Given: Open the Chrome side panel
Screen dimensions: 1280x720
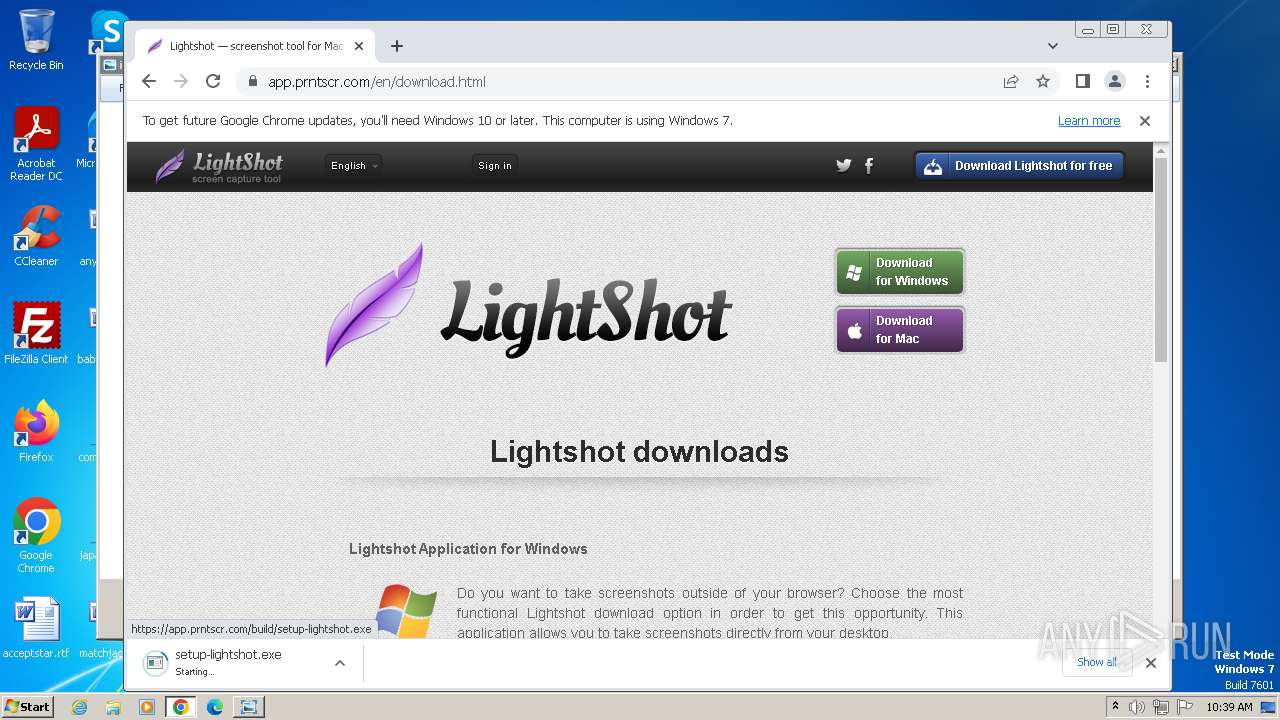Looking at the screenshot, I should 1082,81.
